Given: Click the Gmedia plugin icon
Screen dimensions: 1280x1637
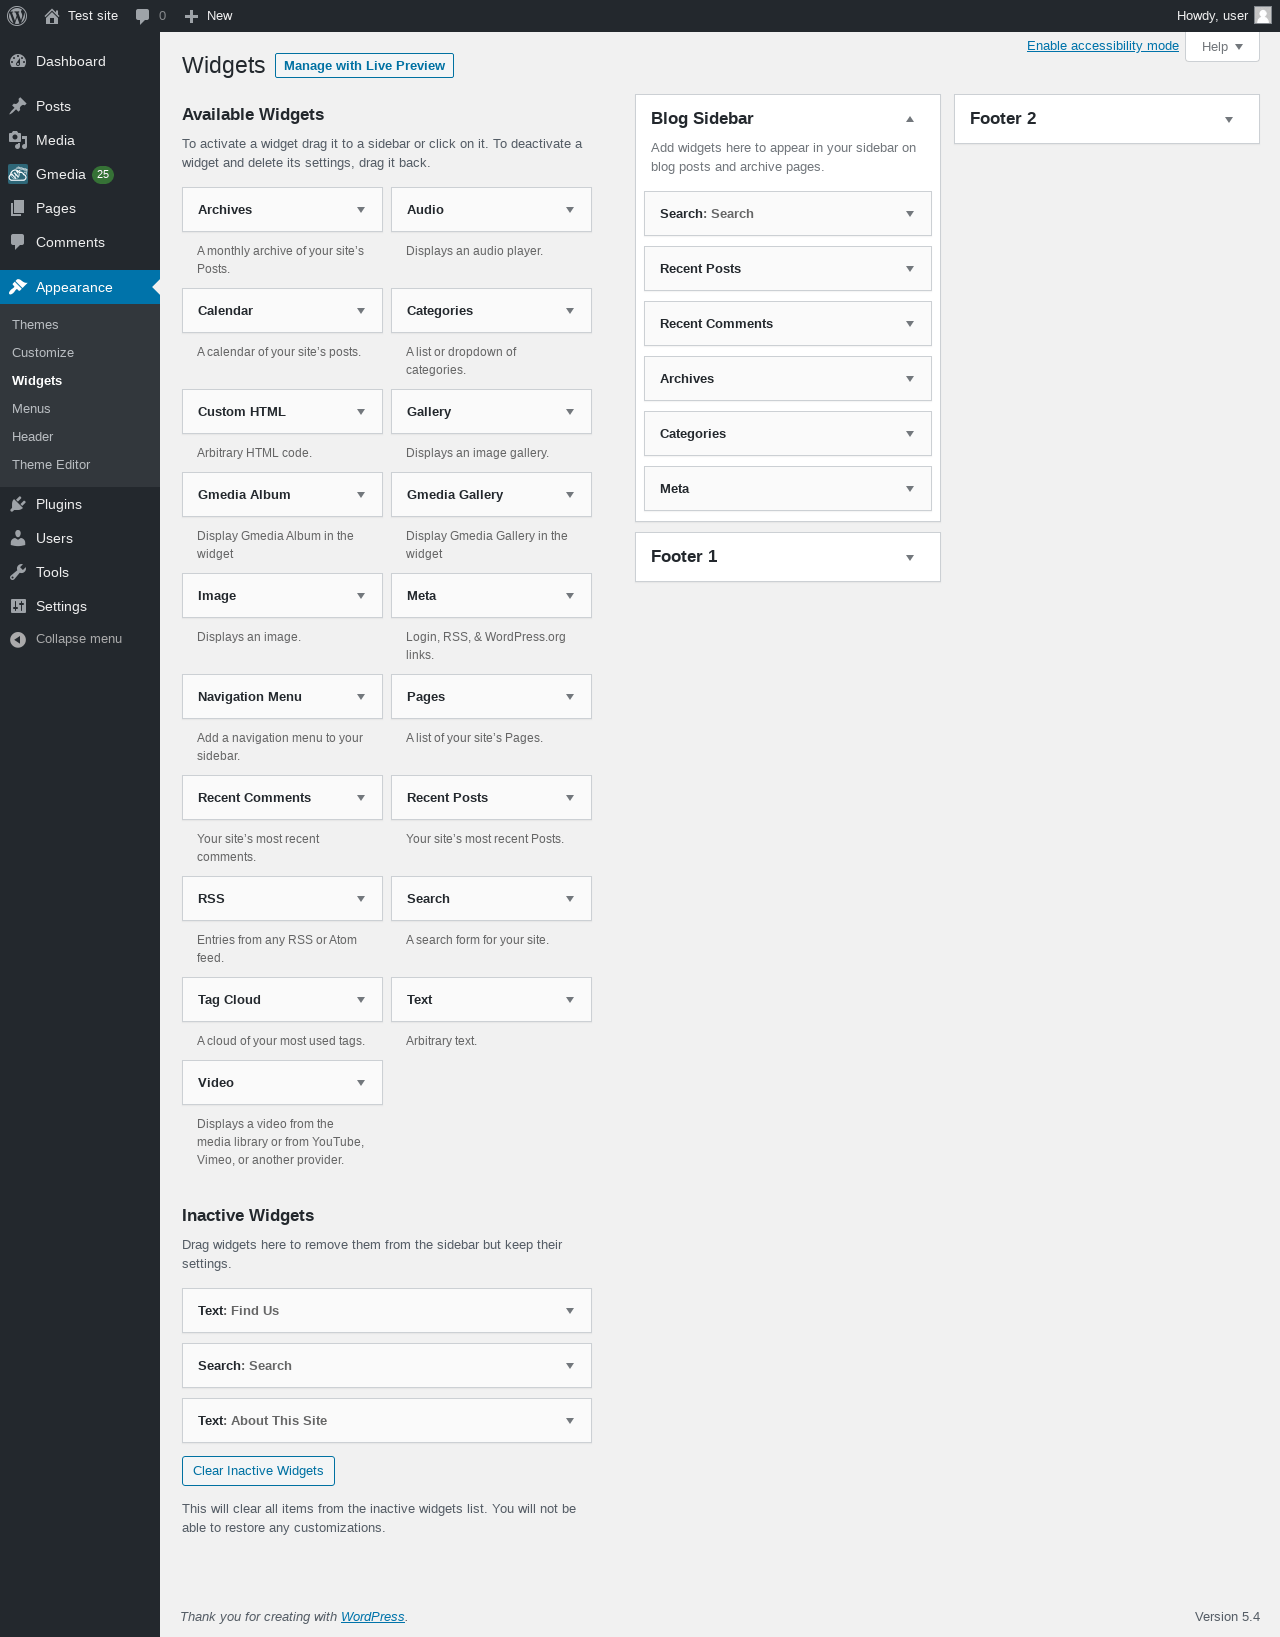Looking at the screenshot, I should coord(18,174).
